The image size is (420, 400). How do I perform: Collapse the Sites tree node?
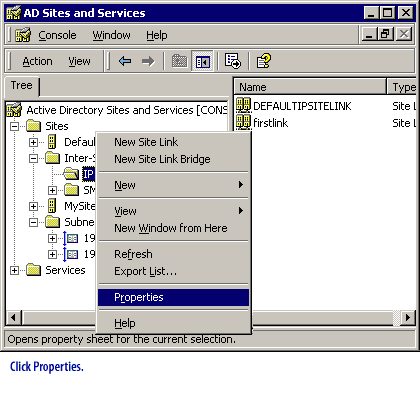click(x=14, y=126)
